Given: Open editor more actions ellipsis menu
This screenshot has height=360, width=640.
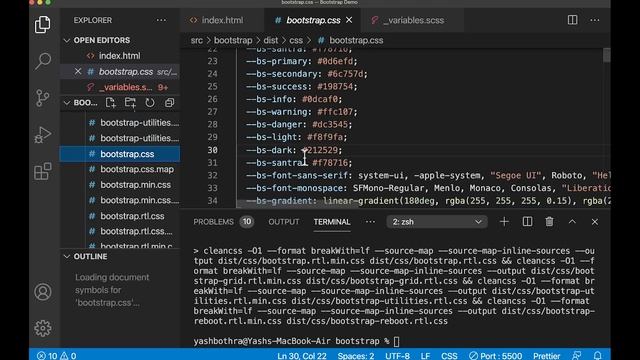Looking at the screenshot, I should 595,20.
